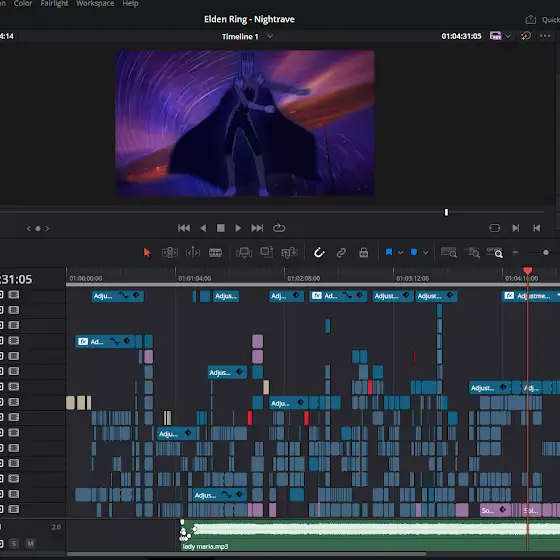
Task: Select the Selection Mode arrow tool
Action: pyautogui.click(x=147, y=253)
